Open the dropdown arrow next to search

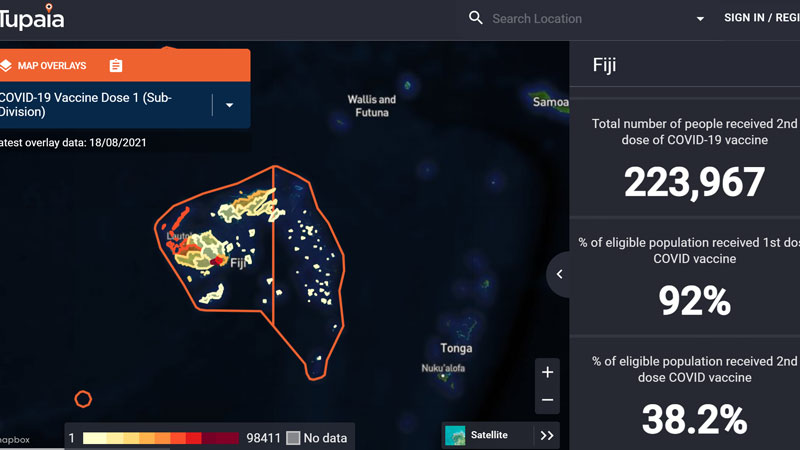(x=700, y=18)
